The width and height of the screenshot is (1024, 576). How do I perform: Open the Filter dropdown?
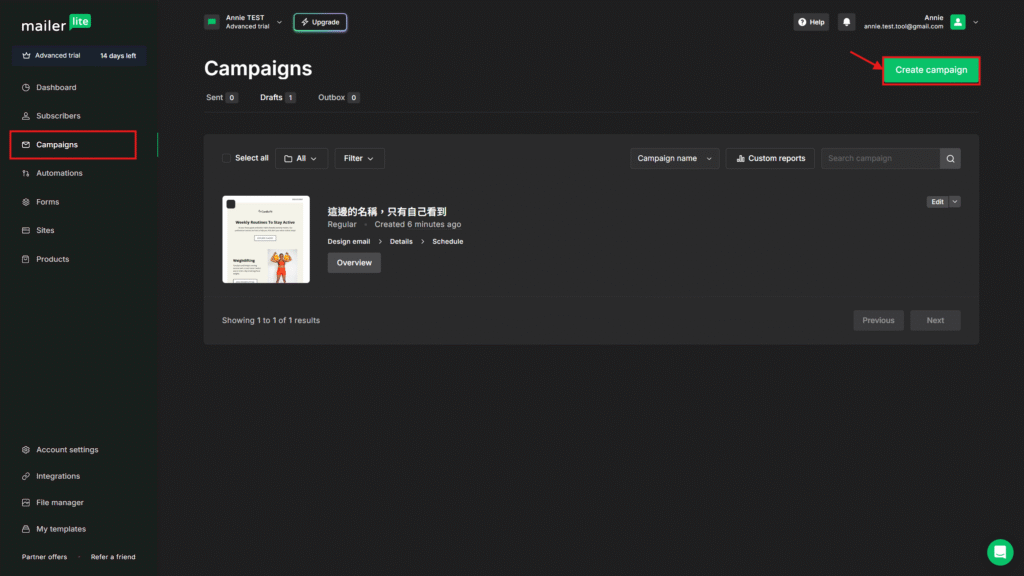[x=359, y=158]
